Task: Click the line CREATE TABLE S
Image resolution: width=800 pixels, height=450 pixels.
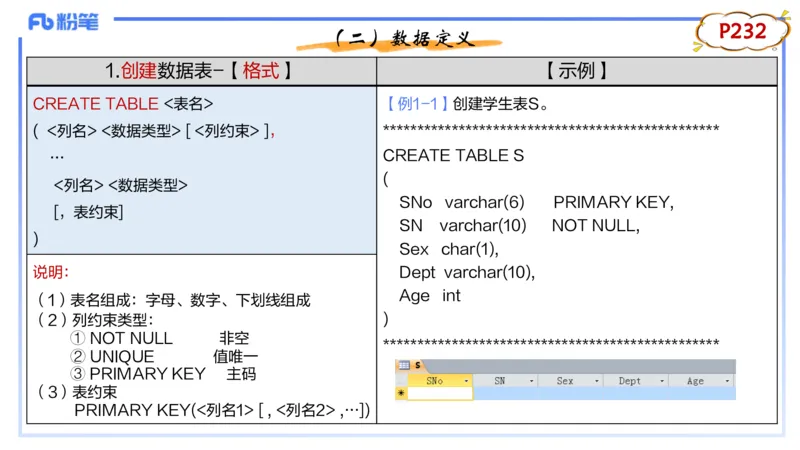Action: click(454, 155)
